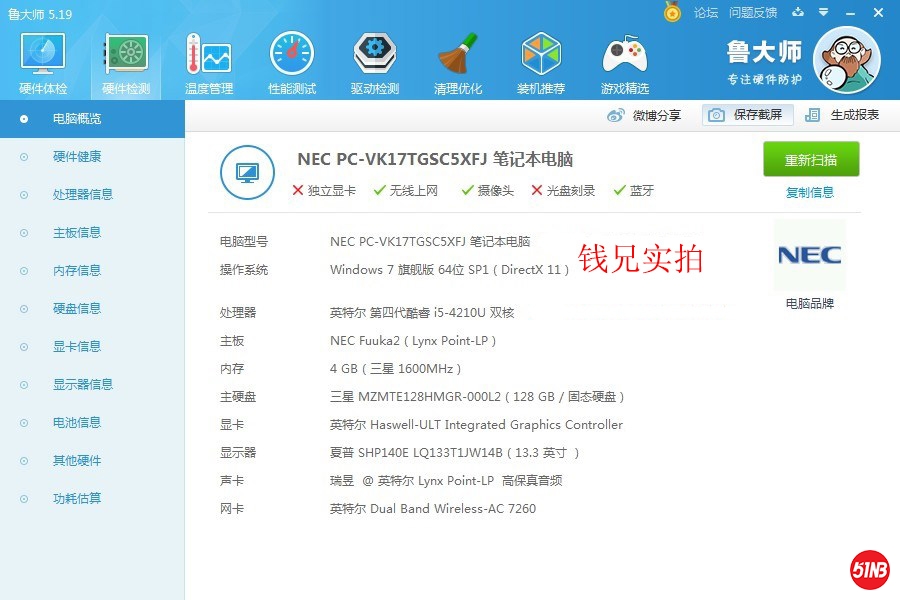The width and height of the screenshot is (900, 600).
Task: Click OS value Windows 7 旗舰版 64位
Action: point(449,270)
